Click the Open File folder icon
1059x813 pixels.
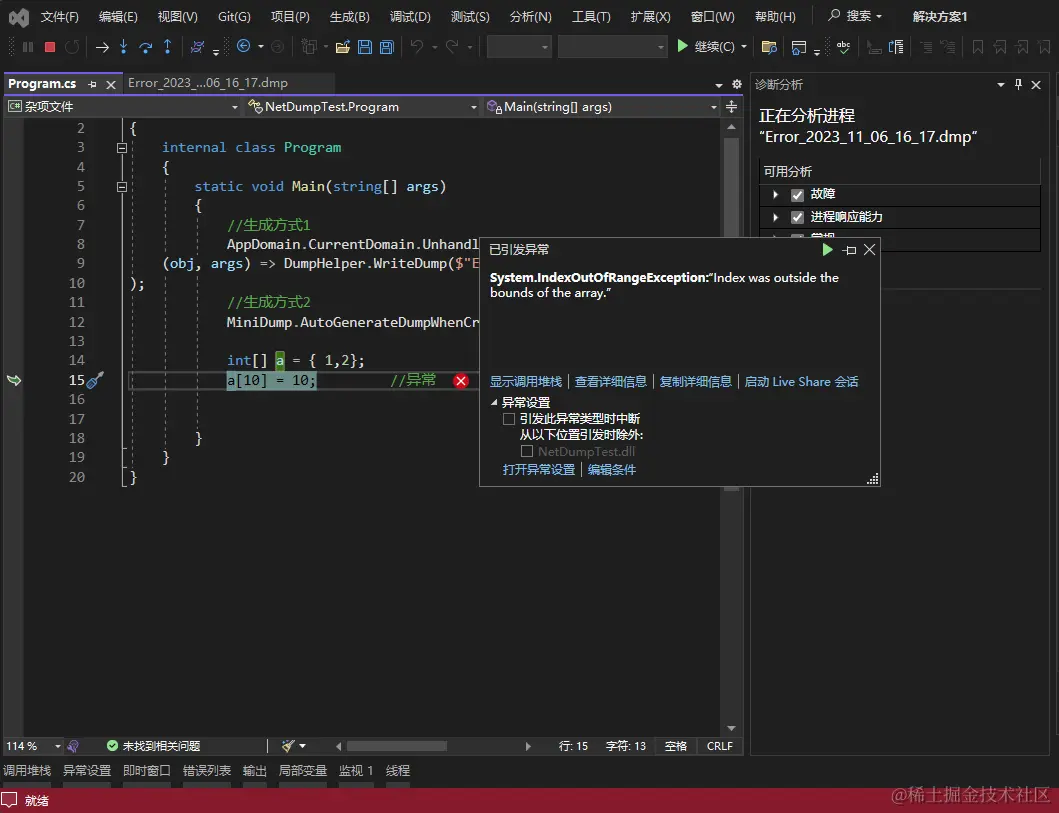(342, 47)
